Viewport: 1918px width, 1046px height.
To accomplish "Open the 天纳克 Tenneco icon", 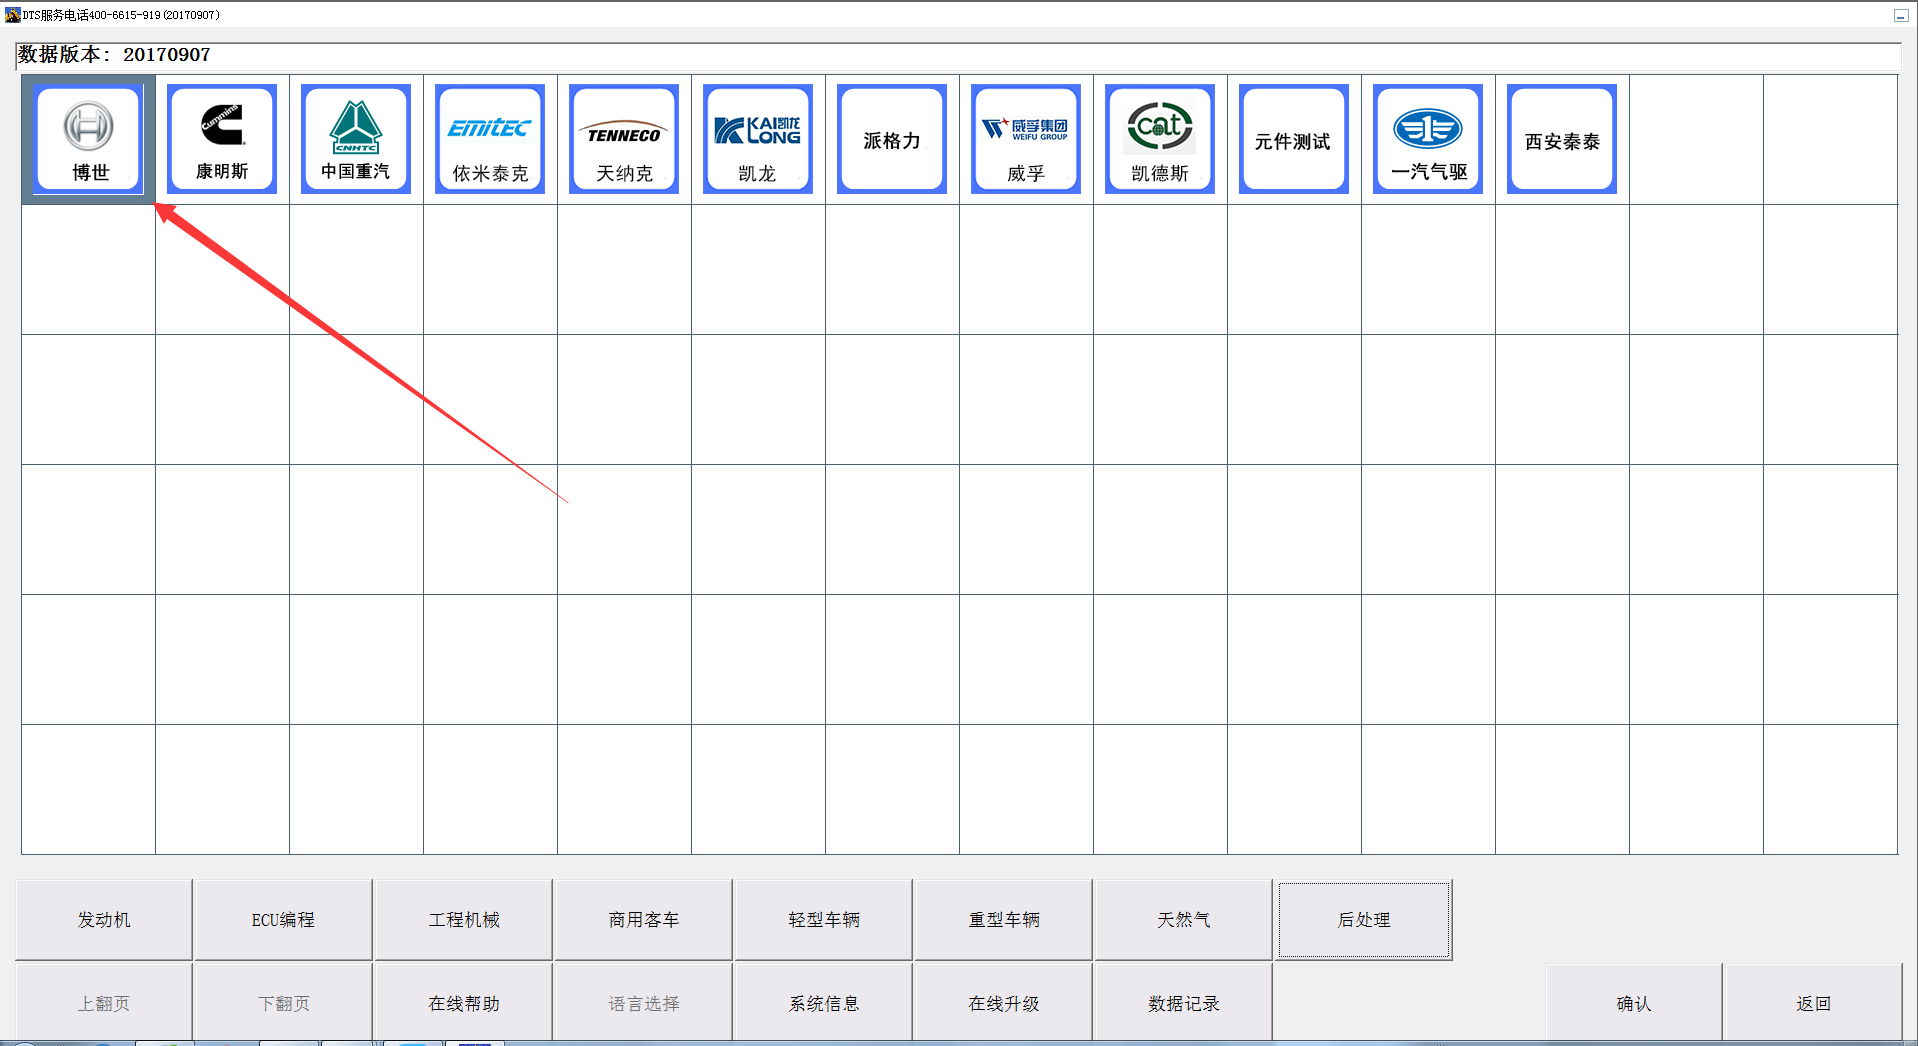I will 624,138.
